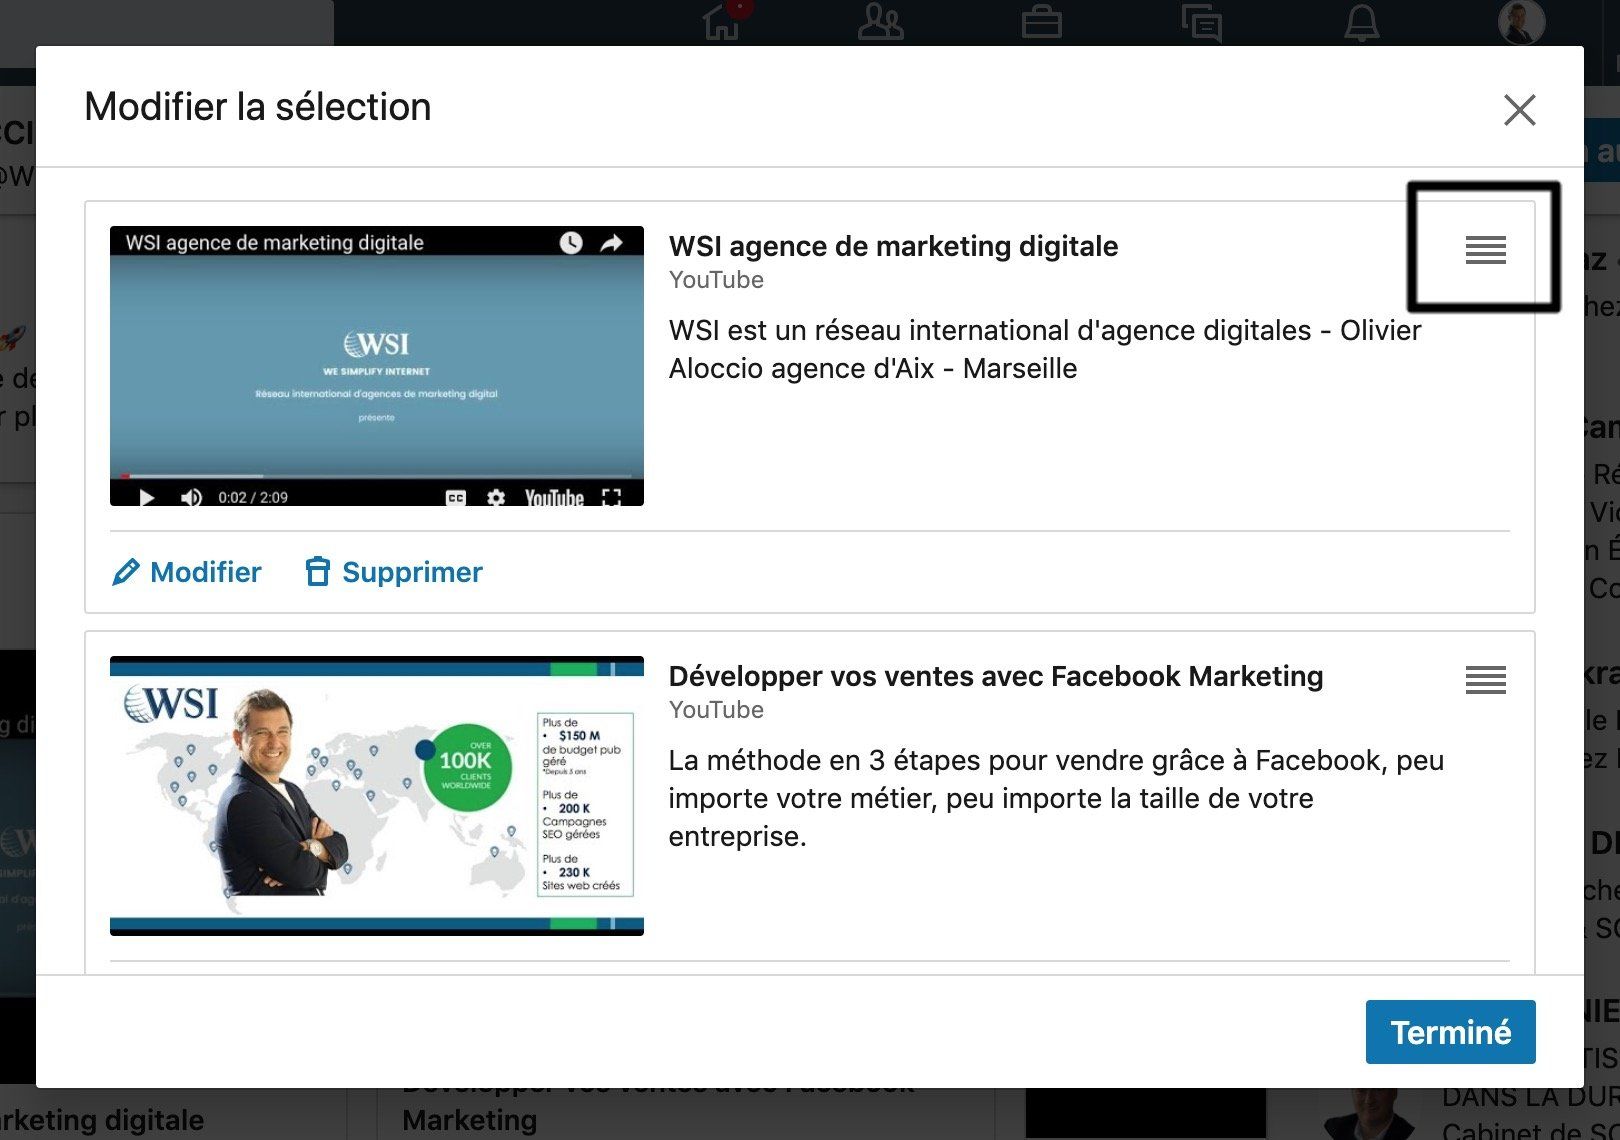Toggle captions on WSI video player
This screenshot has width=1620, height=1140.
455,497
